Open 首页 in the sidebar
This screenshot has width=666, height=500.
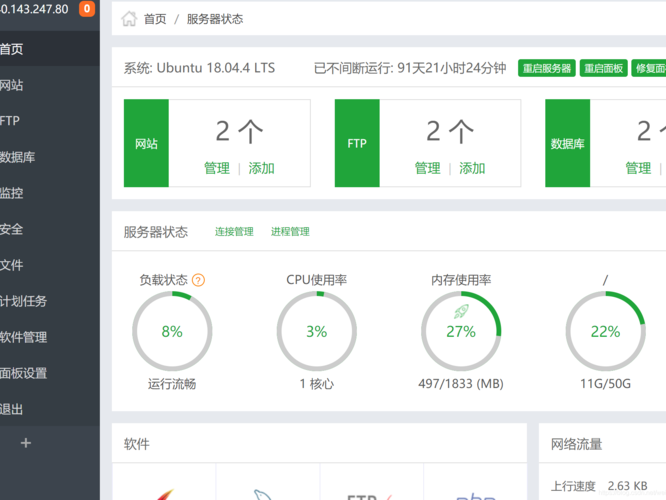pos(50,49)
